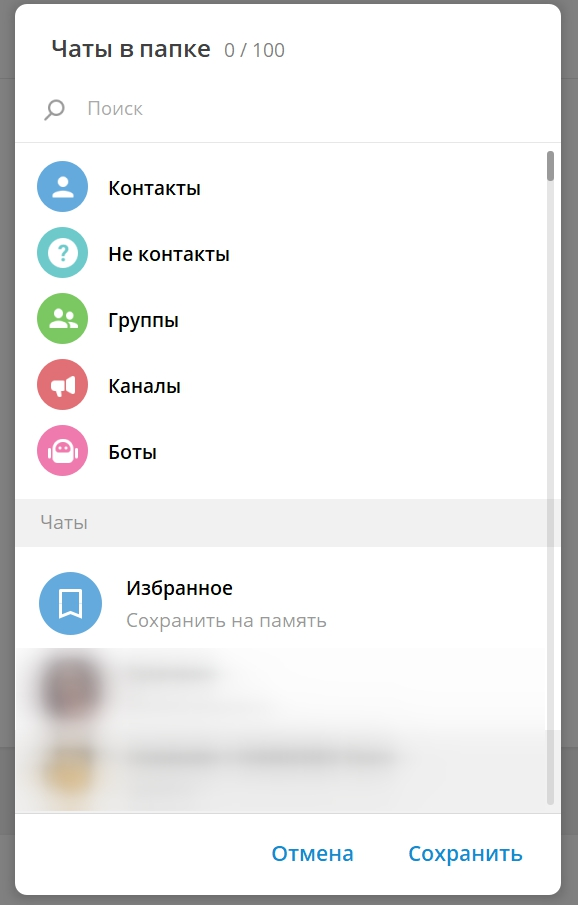The image size is (578, 905).
Task: Click the blue Contacts person icon
Action: coord(62,187)
